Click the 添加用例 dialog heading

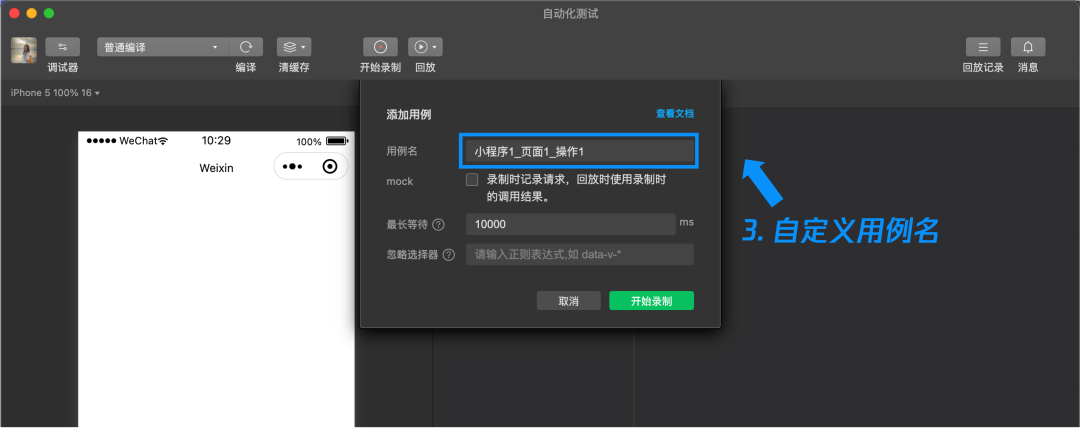(409, 114)
